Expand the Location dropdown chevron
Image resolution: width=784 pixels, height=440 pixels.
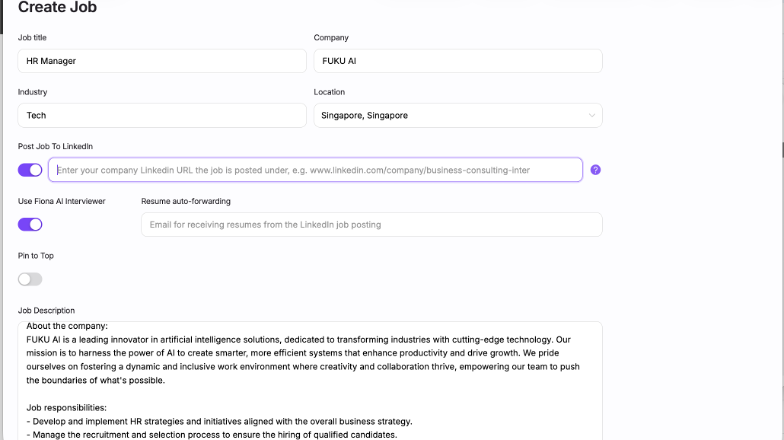tap(591, 116)
